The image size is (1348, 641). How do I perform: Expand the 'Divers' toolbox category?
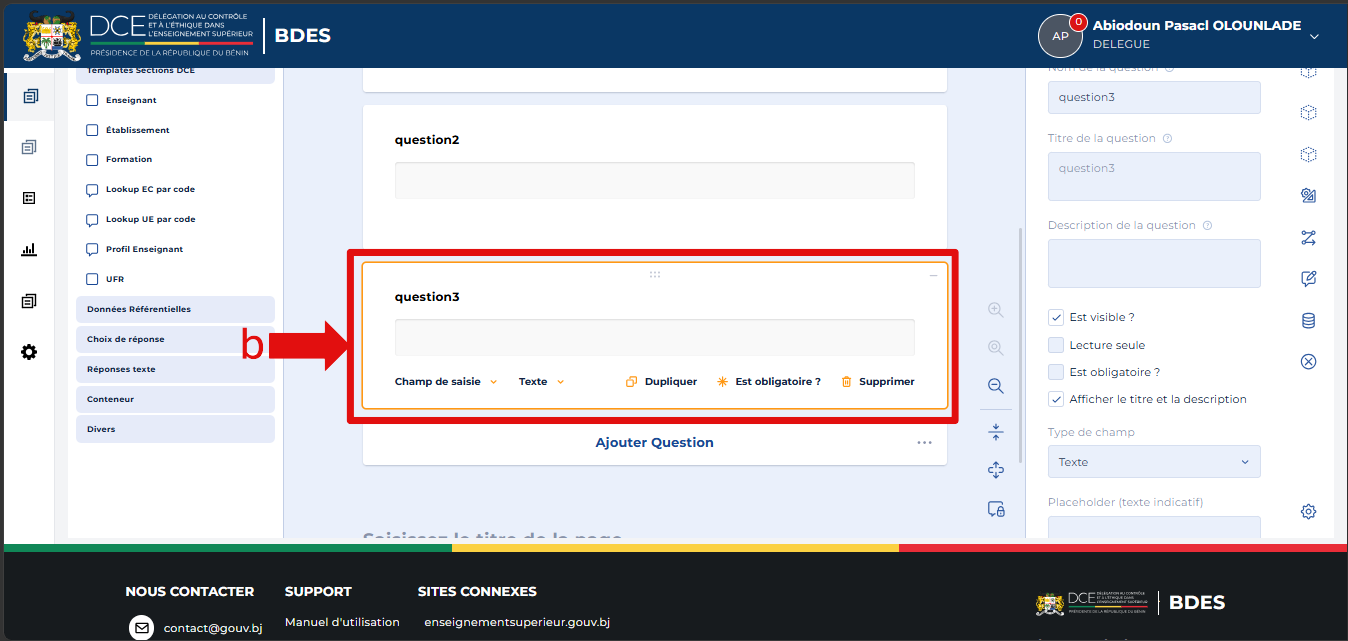click(x=175, y=429)
